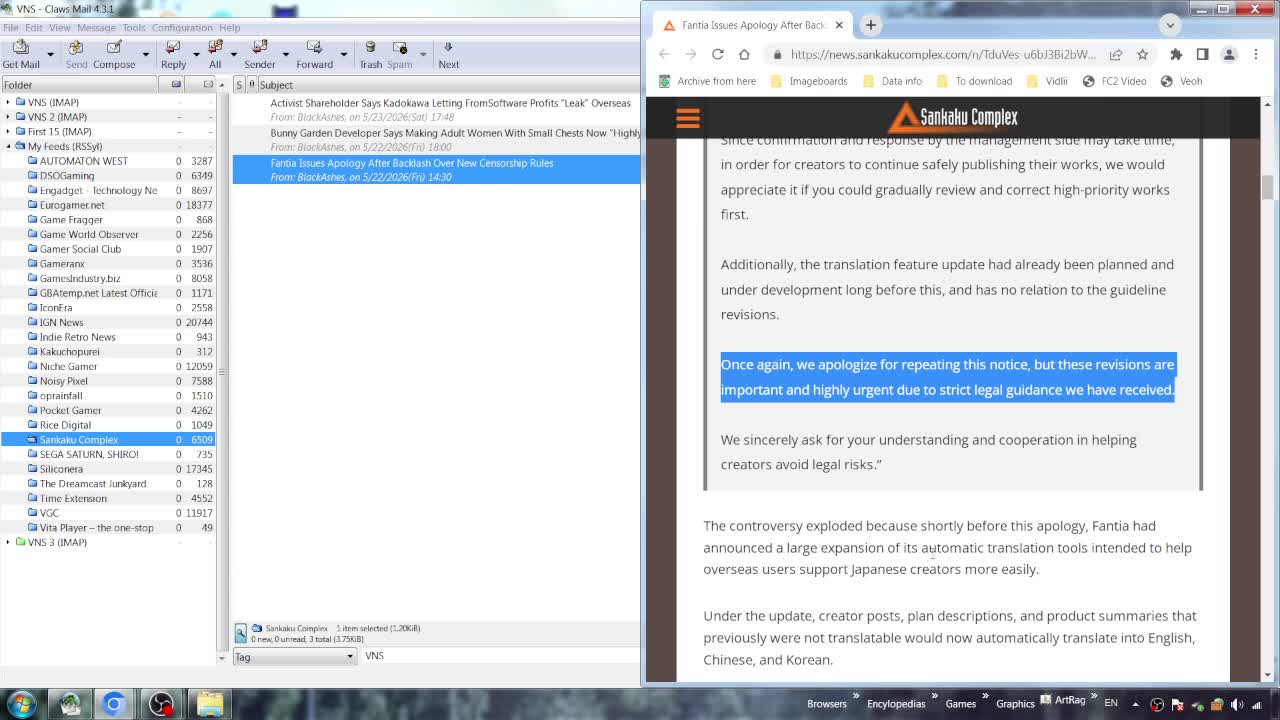This screenshot has width=1280, height=720.
Task: Open the Chrome profile avatar
Action: 1229,54
